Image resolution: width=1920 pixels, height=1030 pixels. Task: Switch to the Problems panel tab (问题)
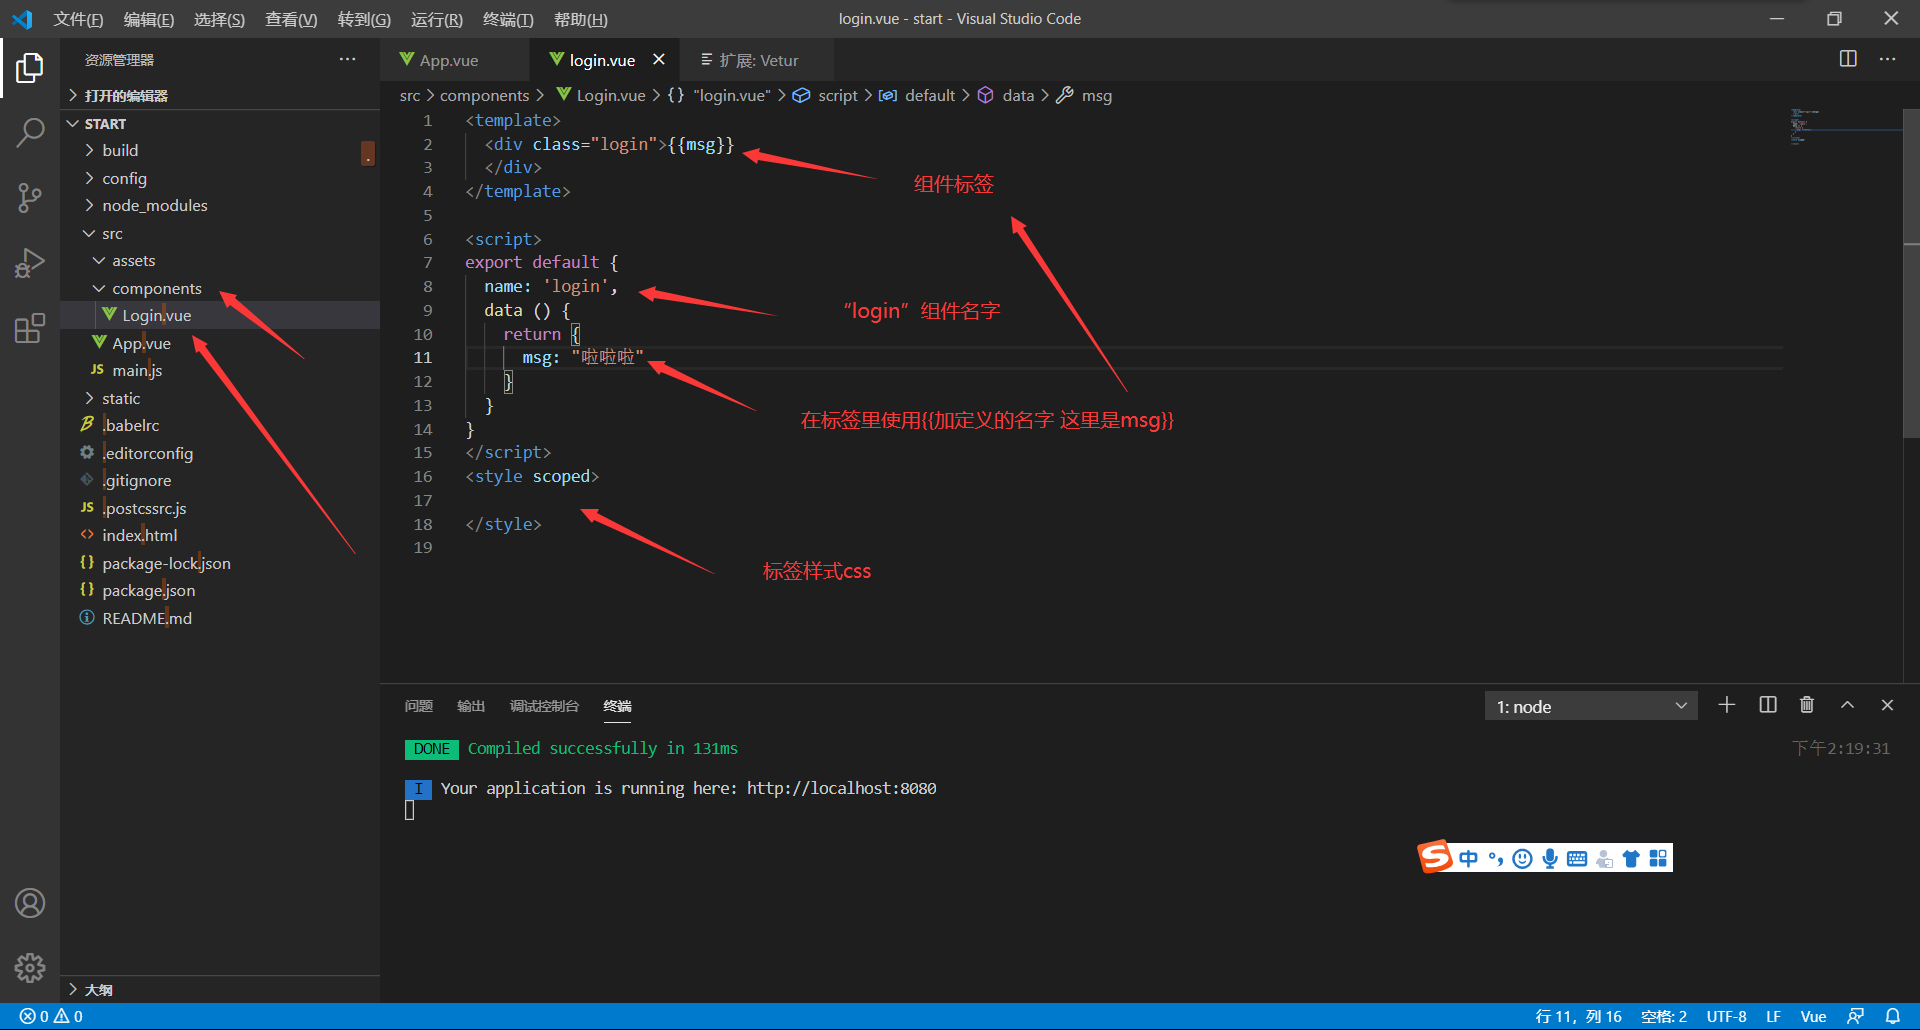point(418,706)
